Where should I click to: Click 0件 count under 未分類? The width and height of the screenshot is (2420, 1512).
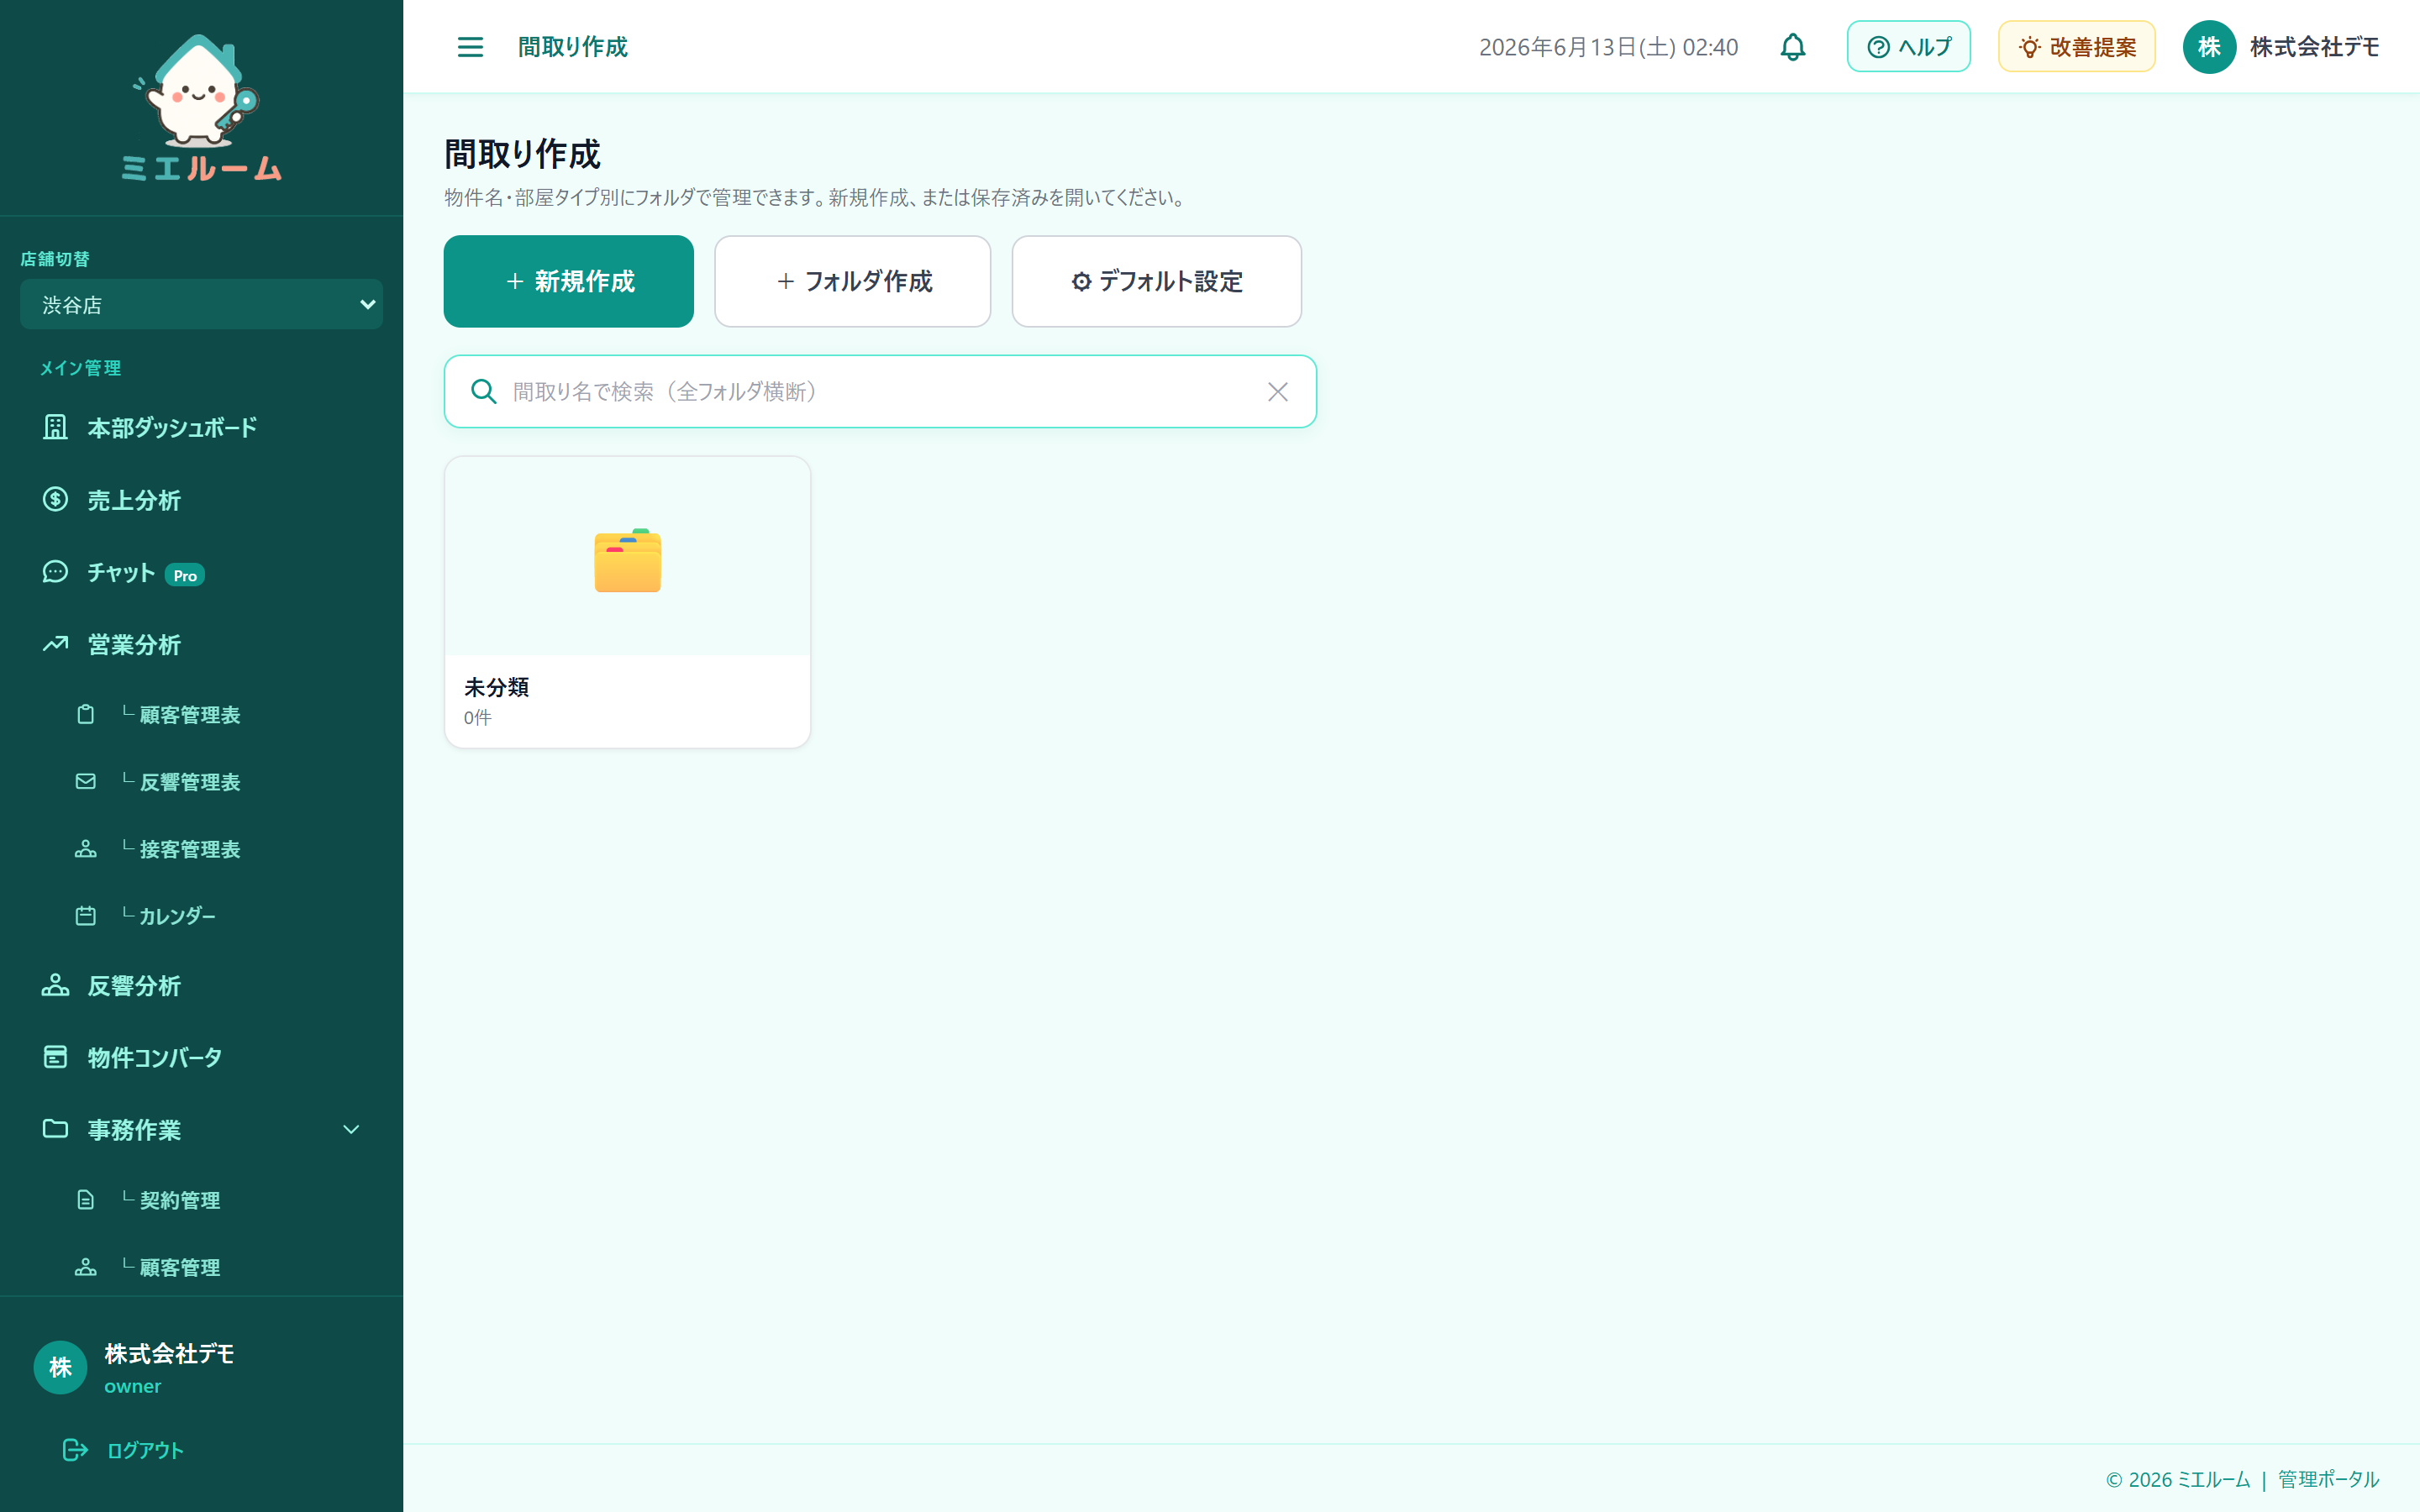click(477, 718)
